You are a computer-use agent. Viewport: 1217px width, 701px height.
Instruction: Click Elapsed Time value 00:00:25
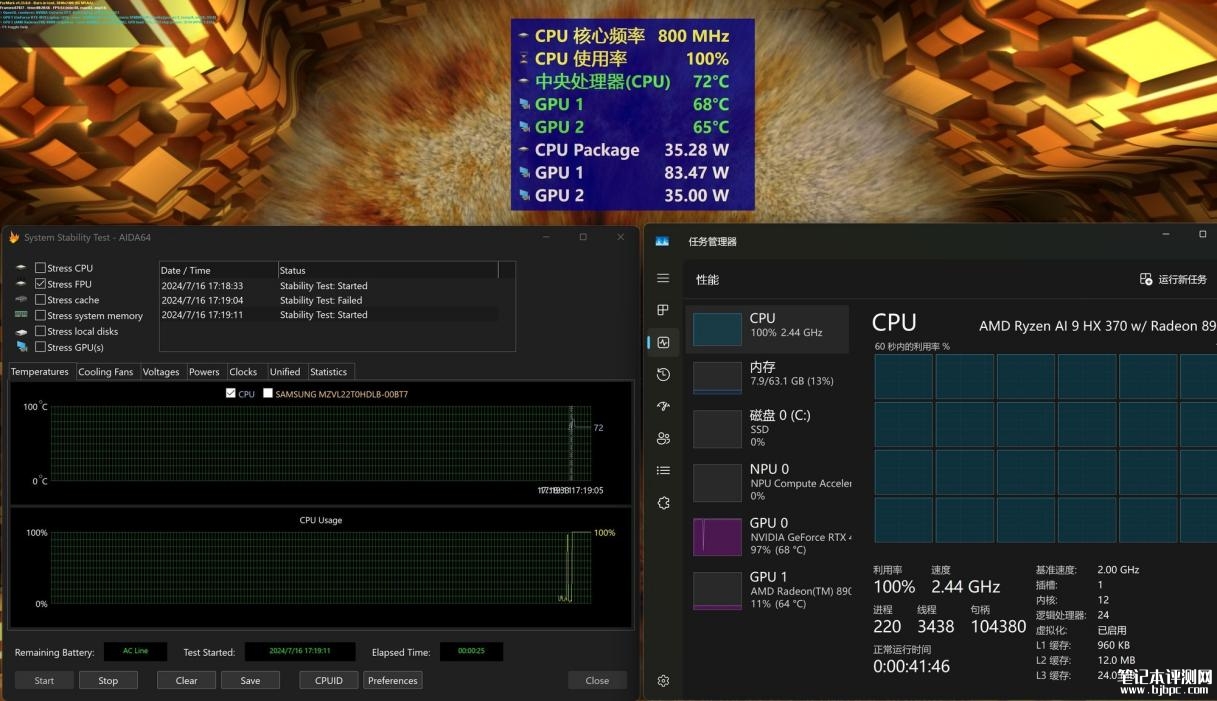pyautogui.click(x=471, y=651)
